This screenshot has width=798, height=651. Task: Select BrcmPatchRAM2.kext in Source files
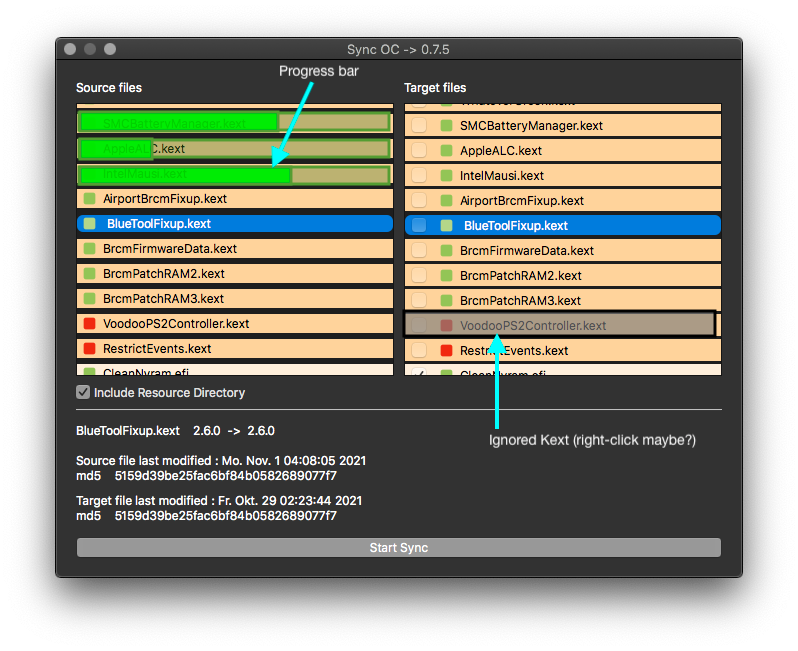tap(235, 273)
